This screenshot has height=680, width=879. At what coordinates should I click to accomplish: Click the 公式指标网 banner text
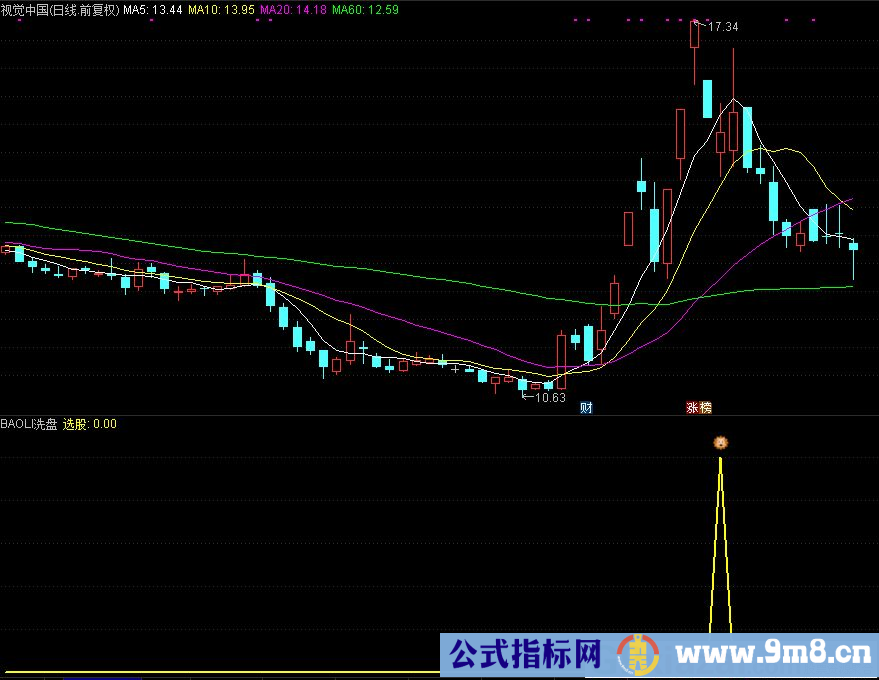pos(525,654)
